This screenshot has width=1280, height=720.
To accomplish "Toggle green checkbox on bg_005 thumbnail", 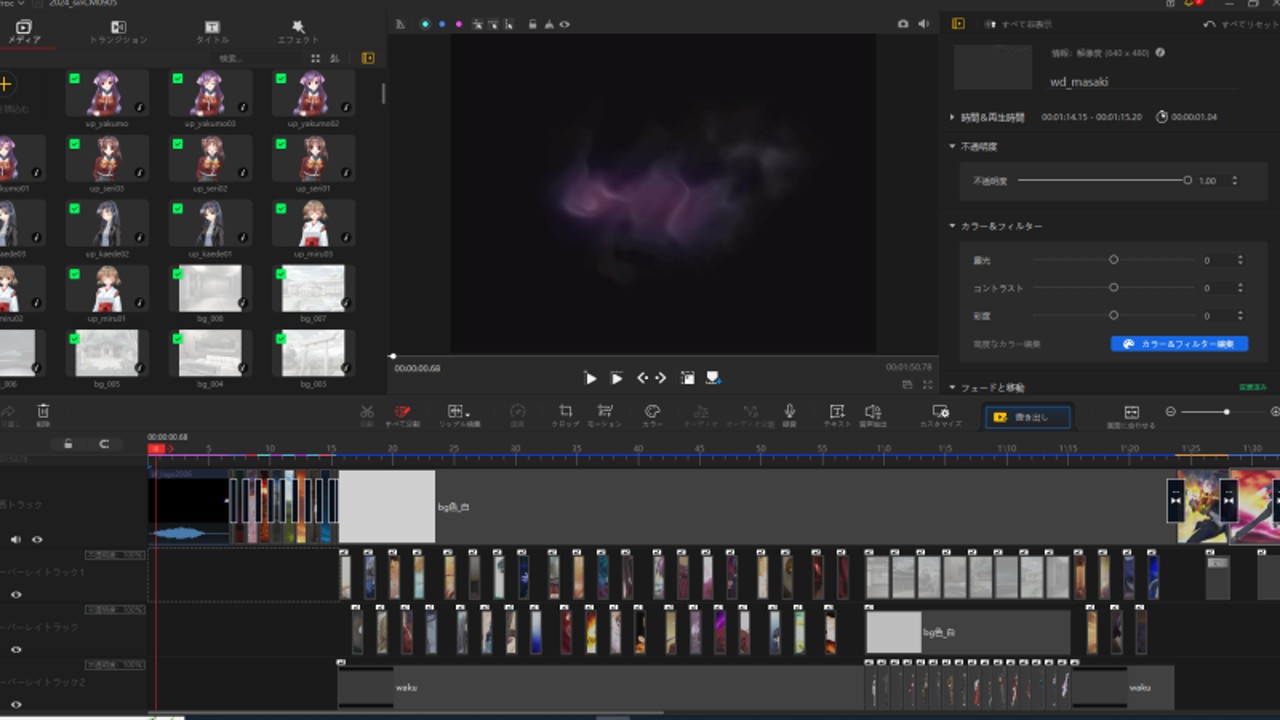I will [74, 339].
